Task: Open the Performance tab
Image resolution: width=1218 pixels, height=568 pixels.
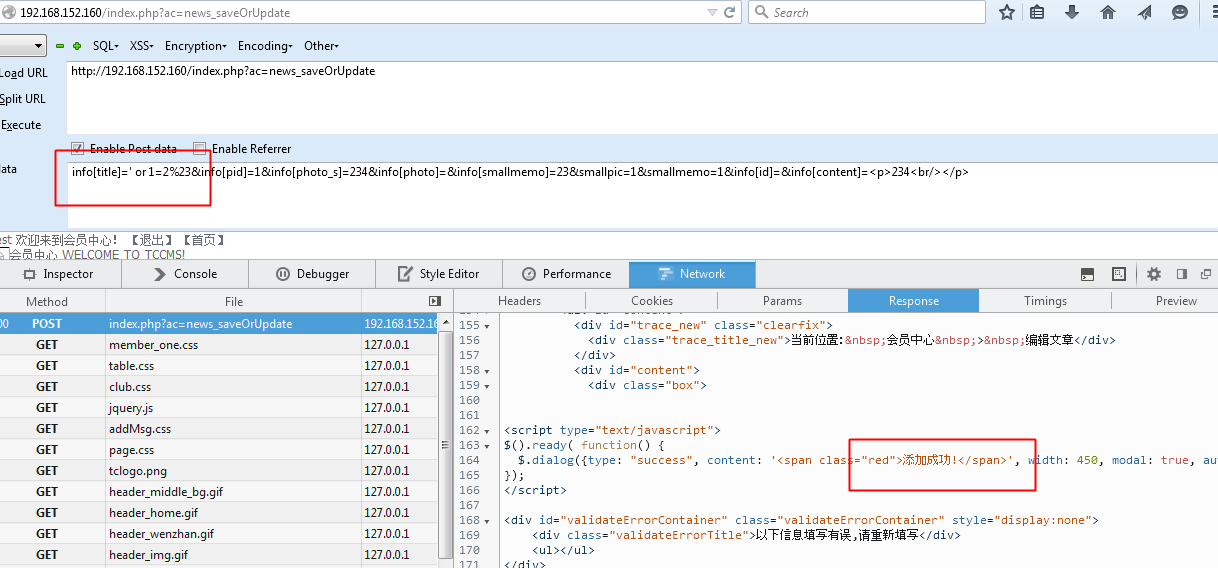Action: point(565,274)
